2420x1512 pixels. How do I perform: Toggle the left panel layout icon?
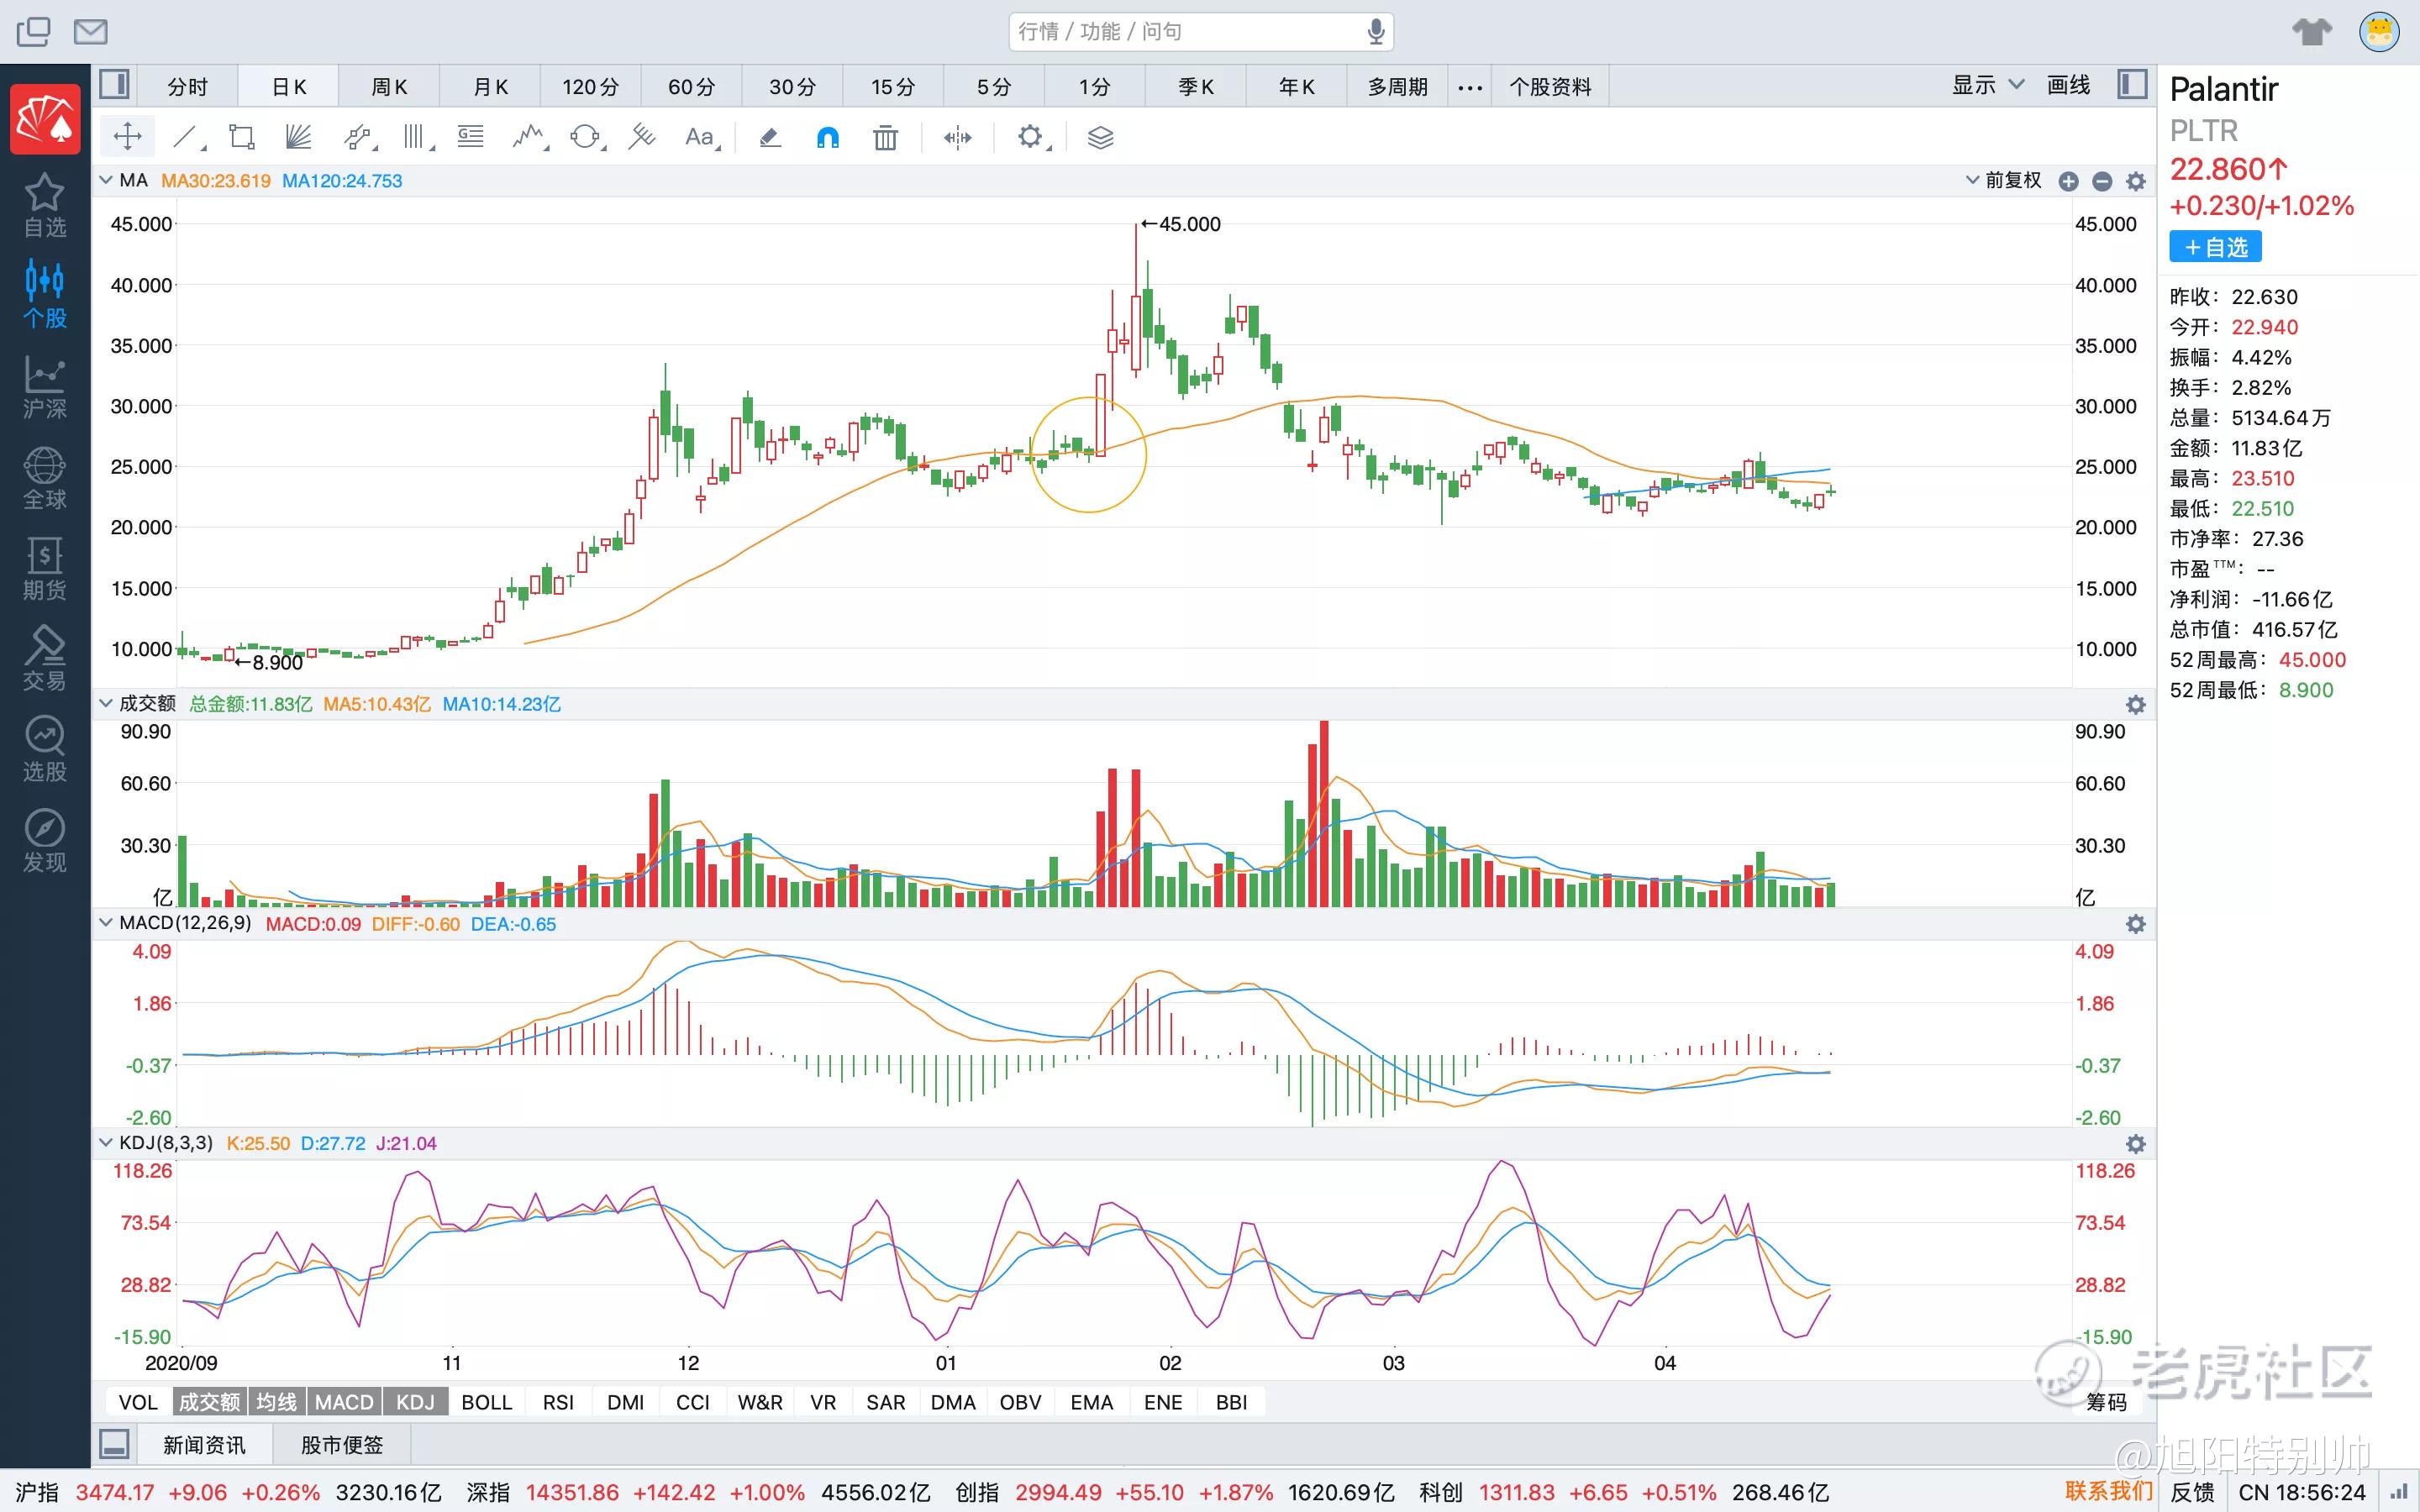[115, 85]
